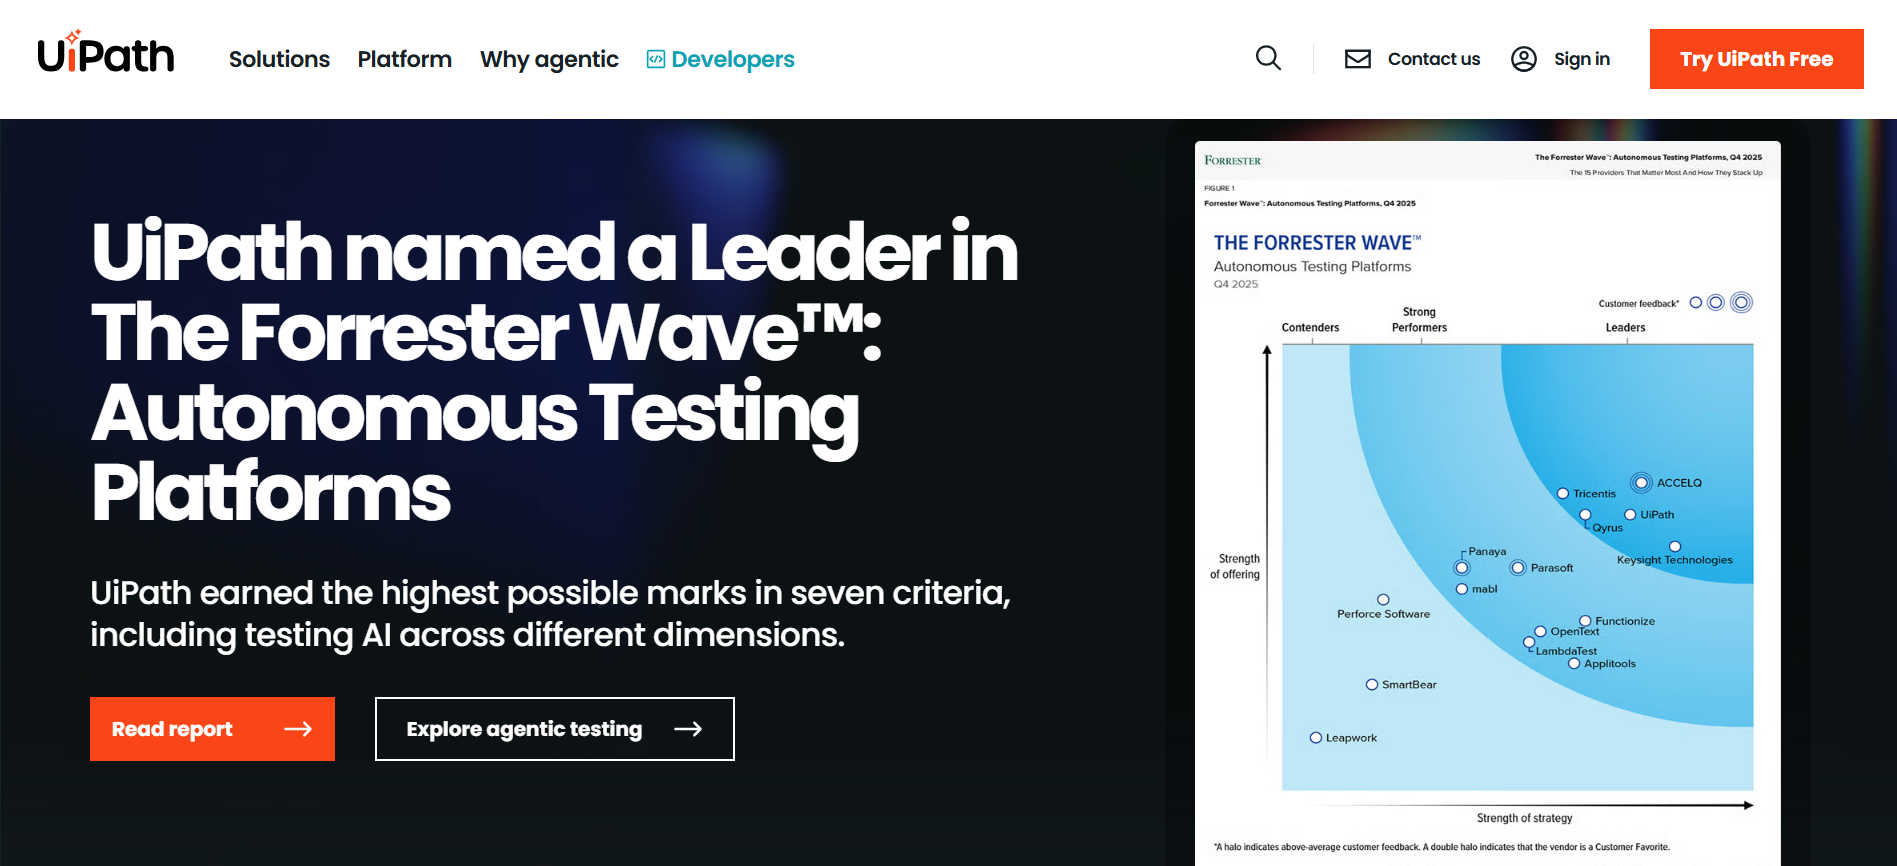
Task: Open the search magnifier icon
Action: pos(1268,58)
